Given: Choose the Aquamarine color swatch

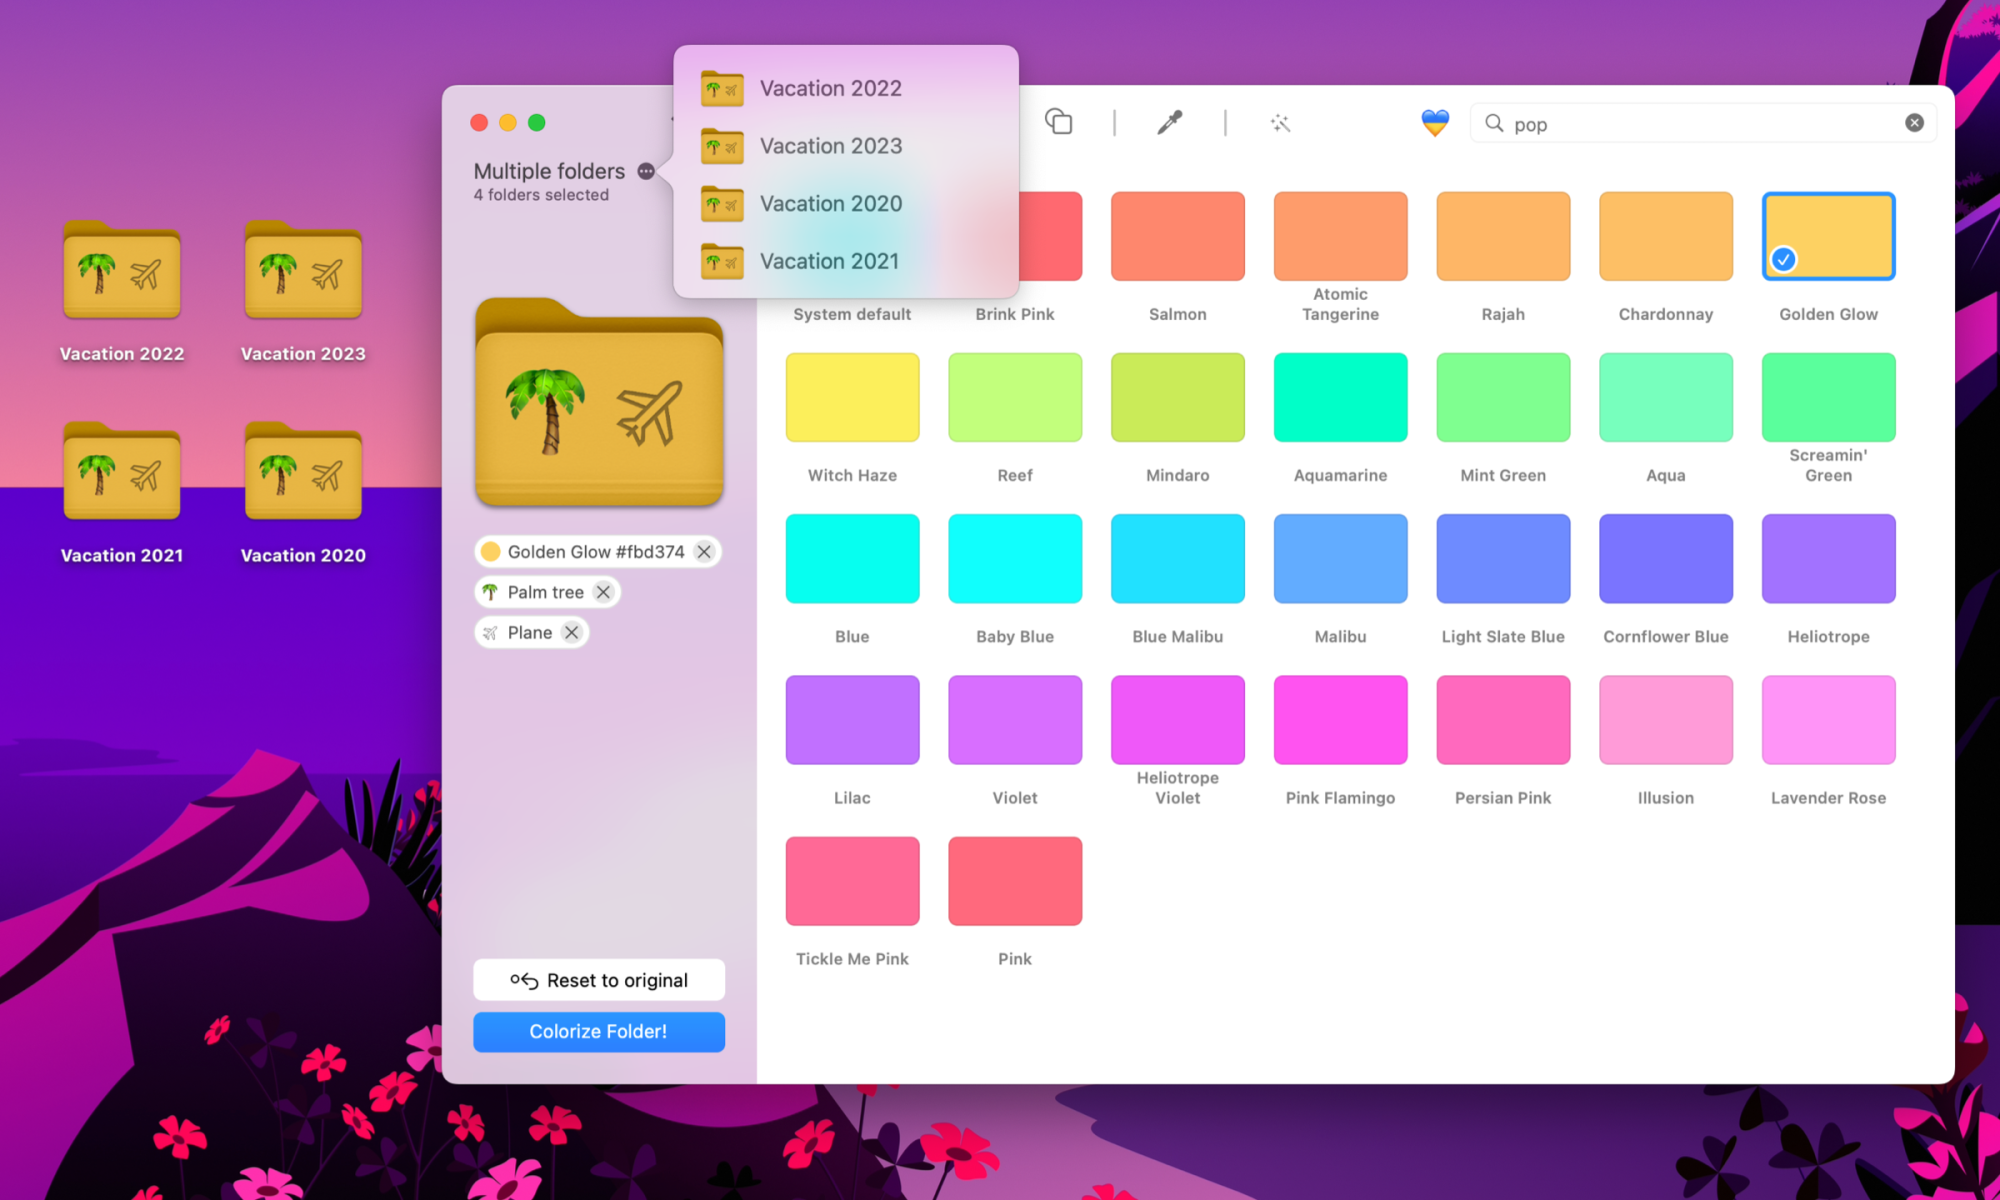Looking at the screenshot, I should click(1340, 398).
